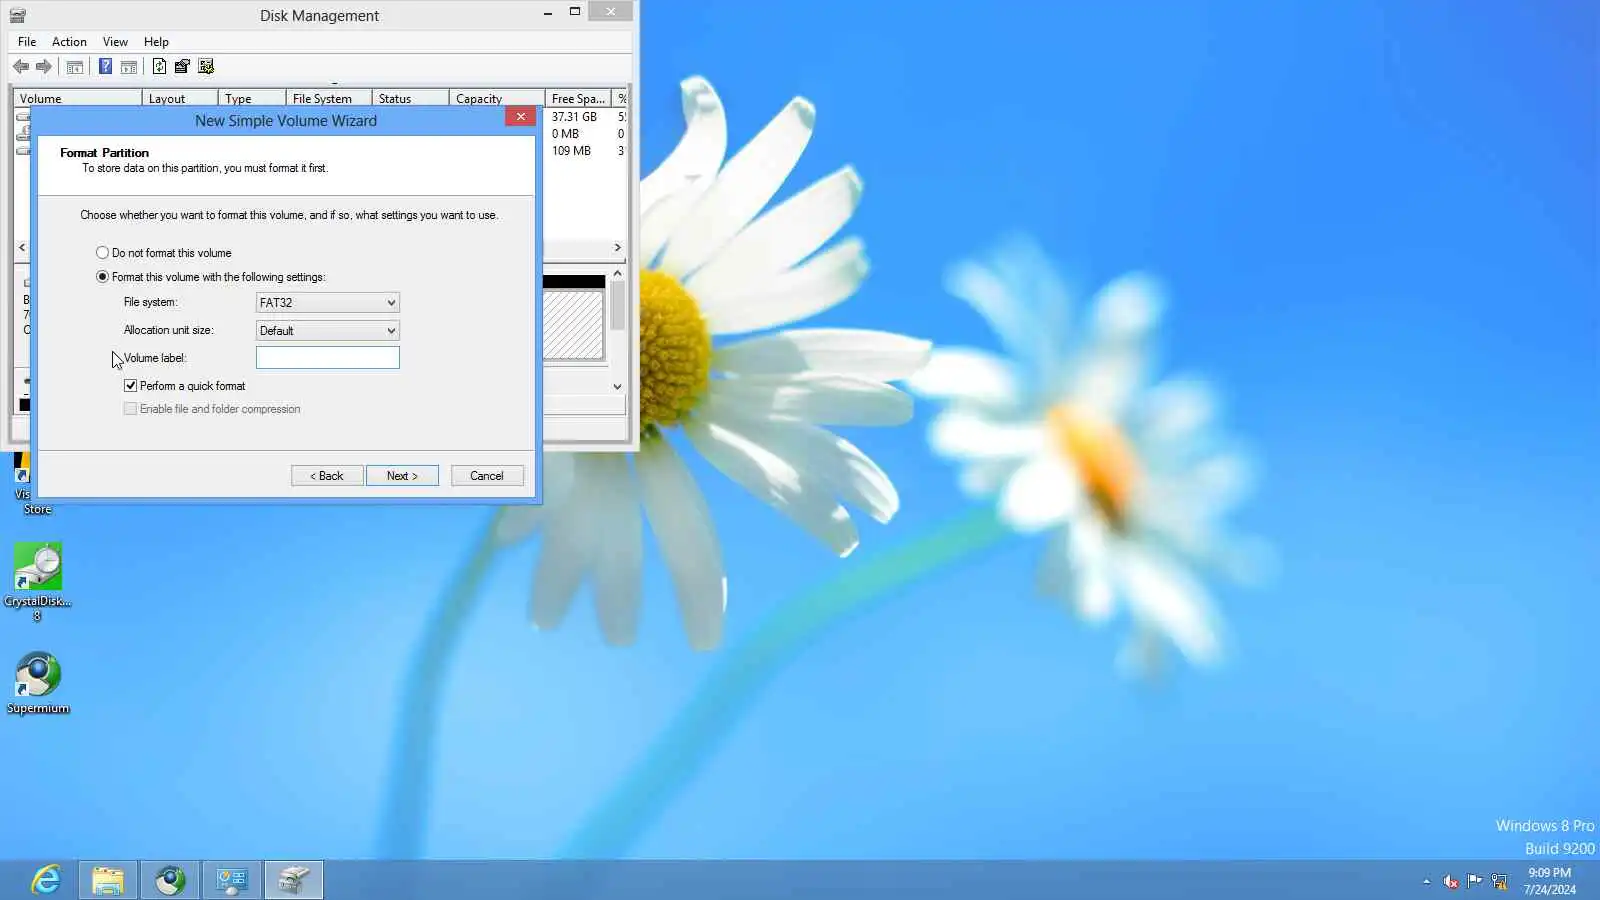Open the File menu in Disk Management
The image size is (1600, 900).
coord(27,42)
